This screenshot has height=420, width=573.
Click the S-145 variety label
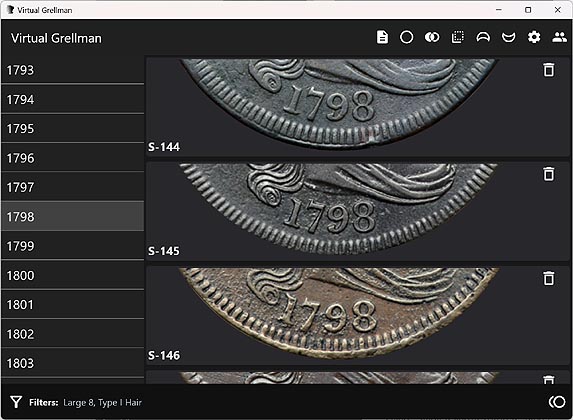(x=164, y=251)
